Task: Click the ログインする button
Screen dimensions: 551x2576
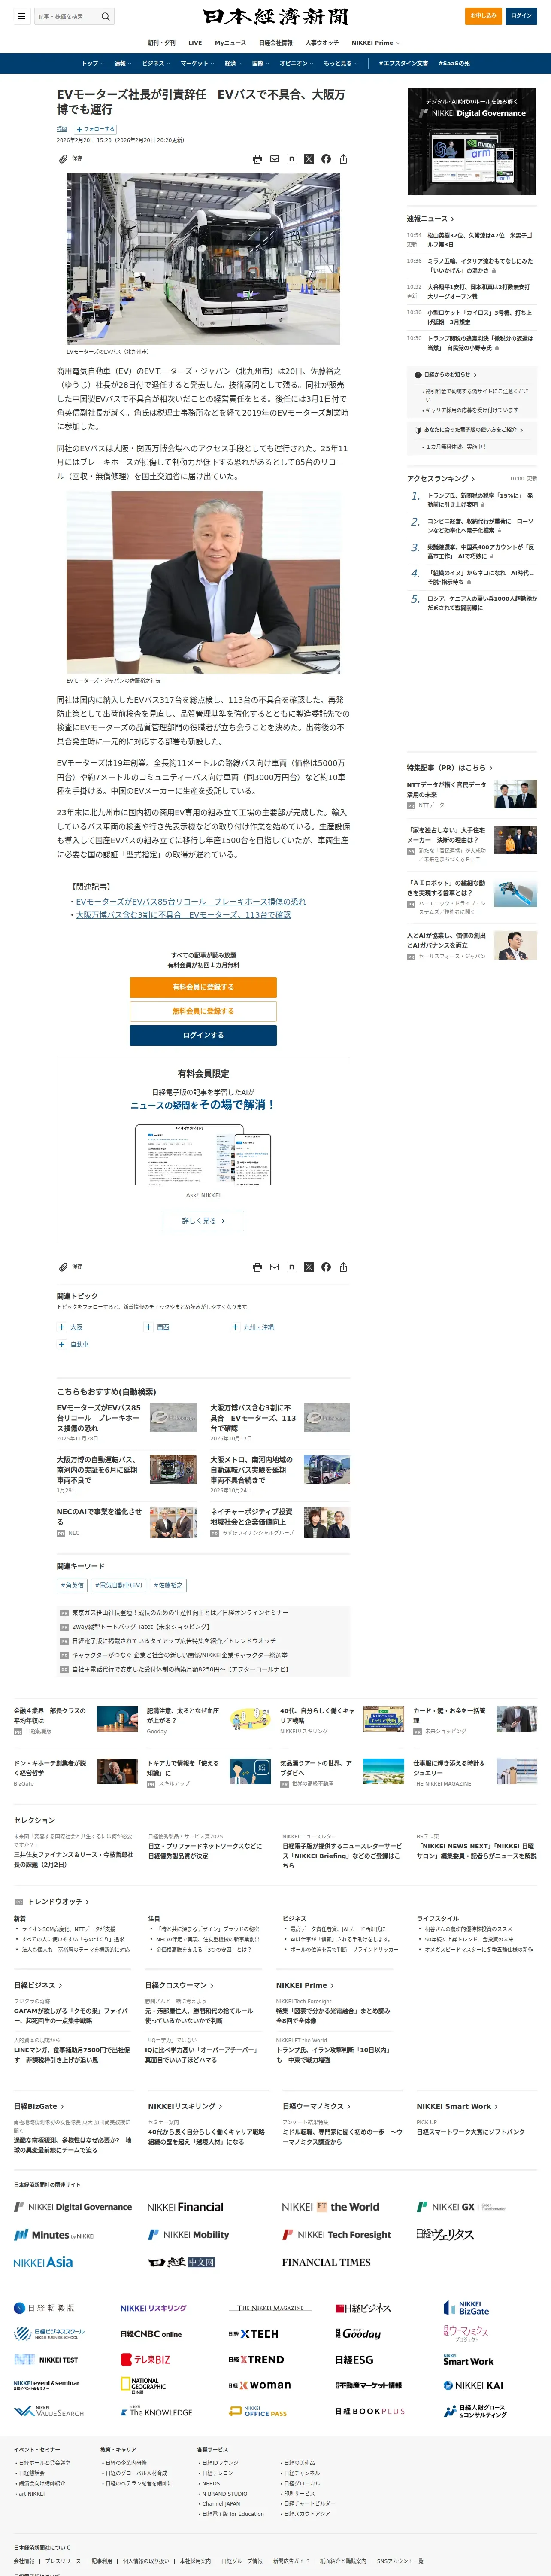Action: point(203,1035)
